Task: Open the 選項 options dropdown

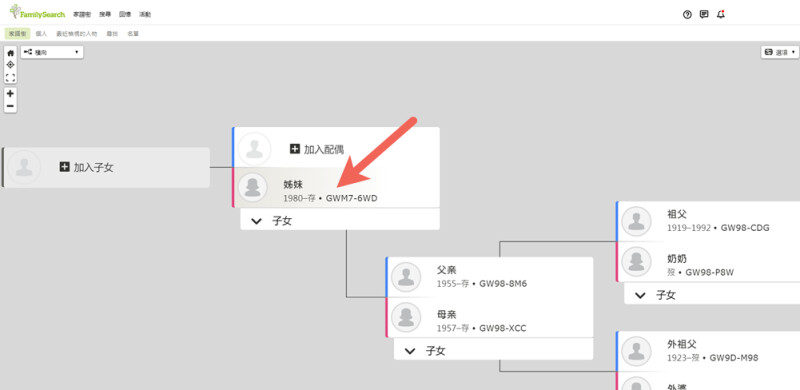Action: click(x=780, y=52)
